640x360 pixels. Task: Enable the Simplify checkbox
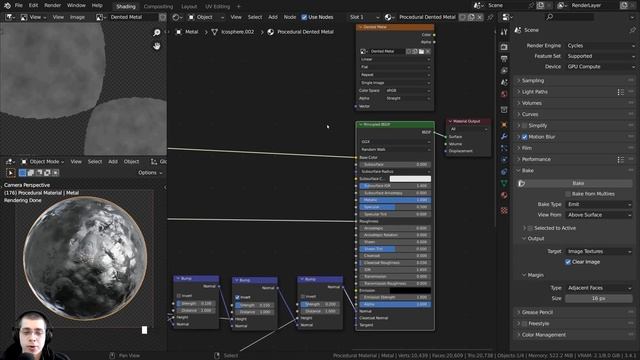(525, 126)
